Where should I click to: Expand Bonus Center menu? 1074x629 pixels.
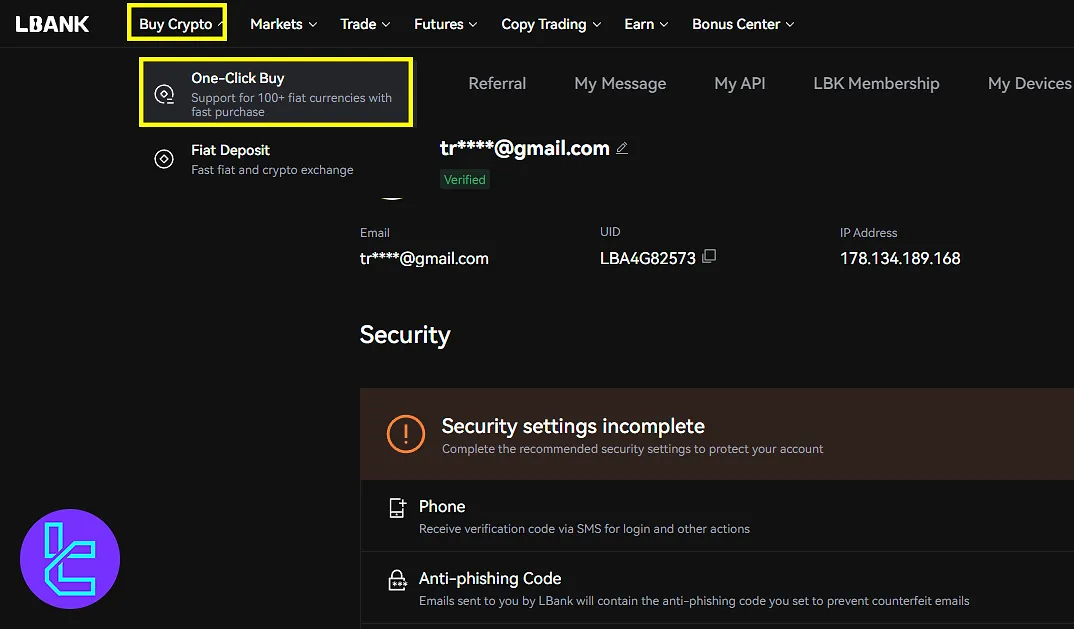[743, 24]
